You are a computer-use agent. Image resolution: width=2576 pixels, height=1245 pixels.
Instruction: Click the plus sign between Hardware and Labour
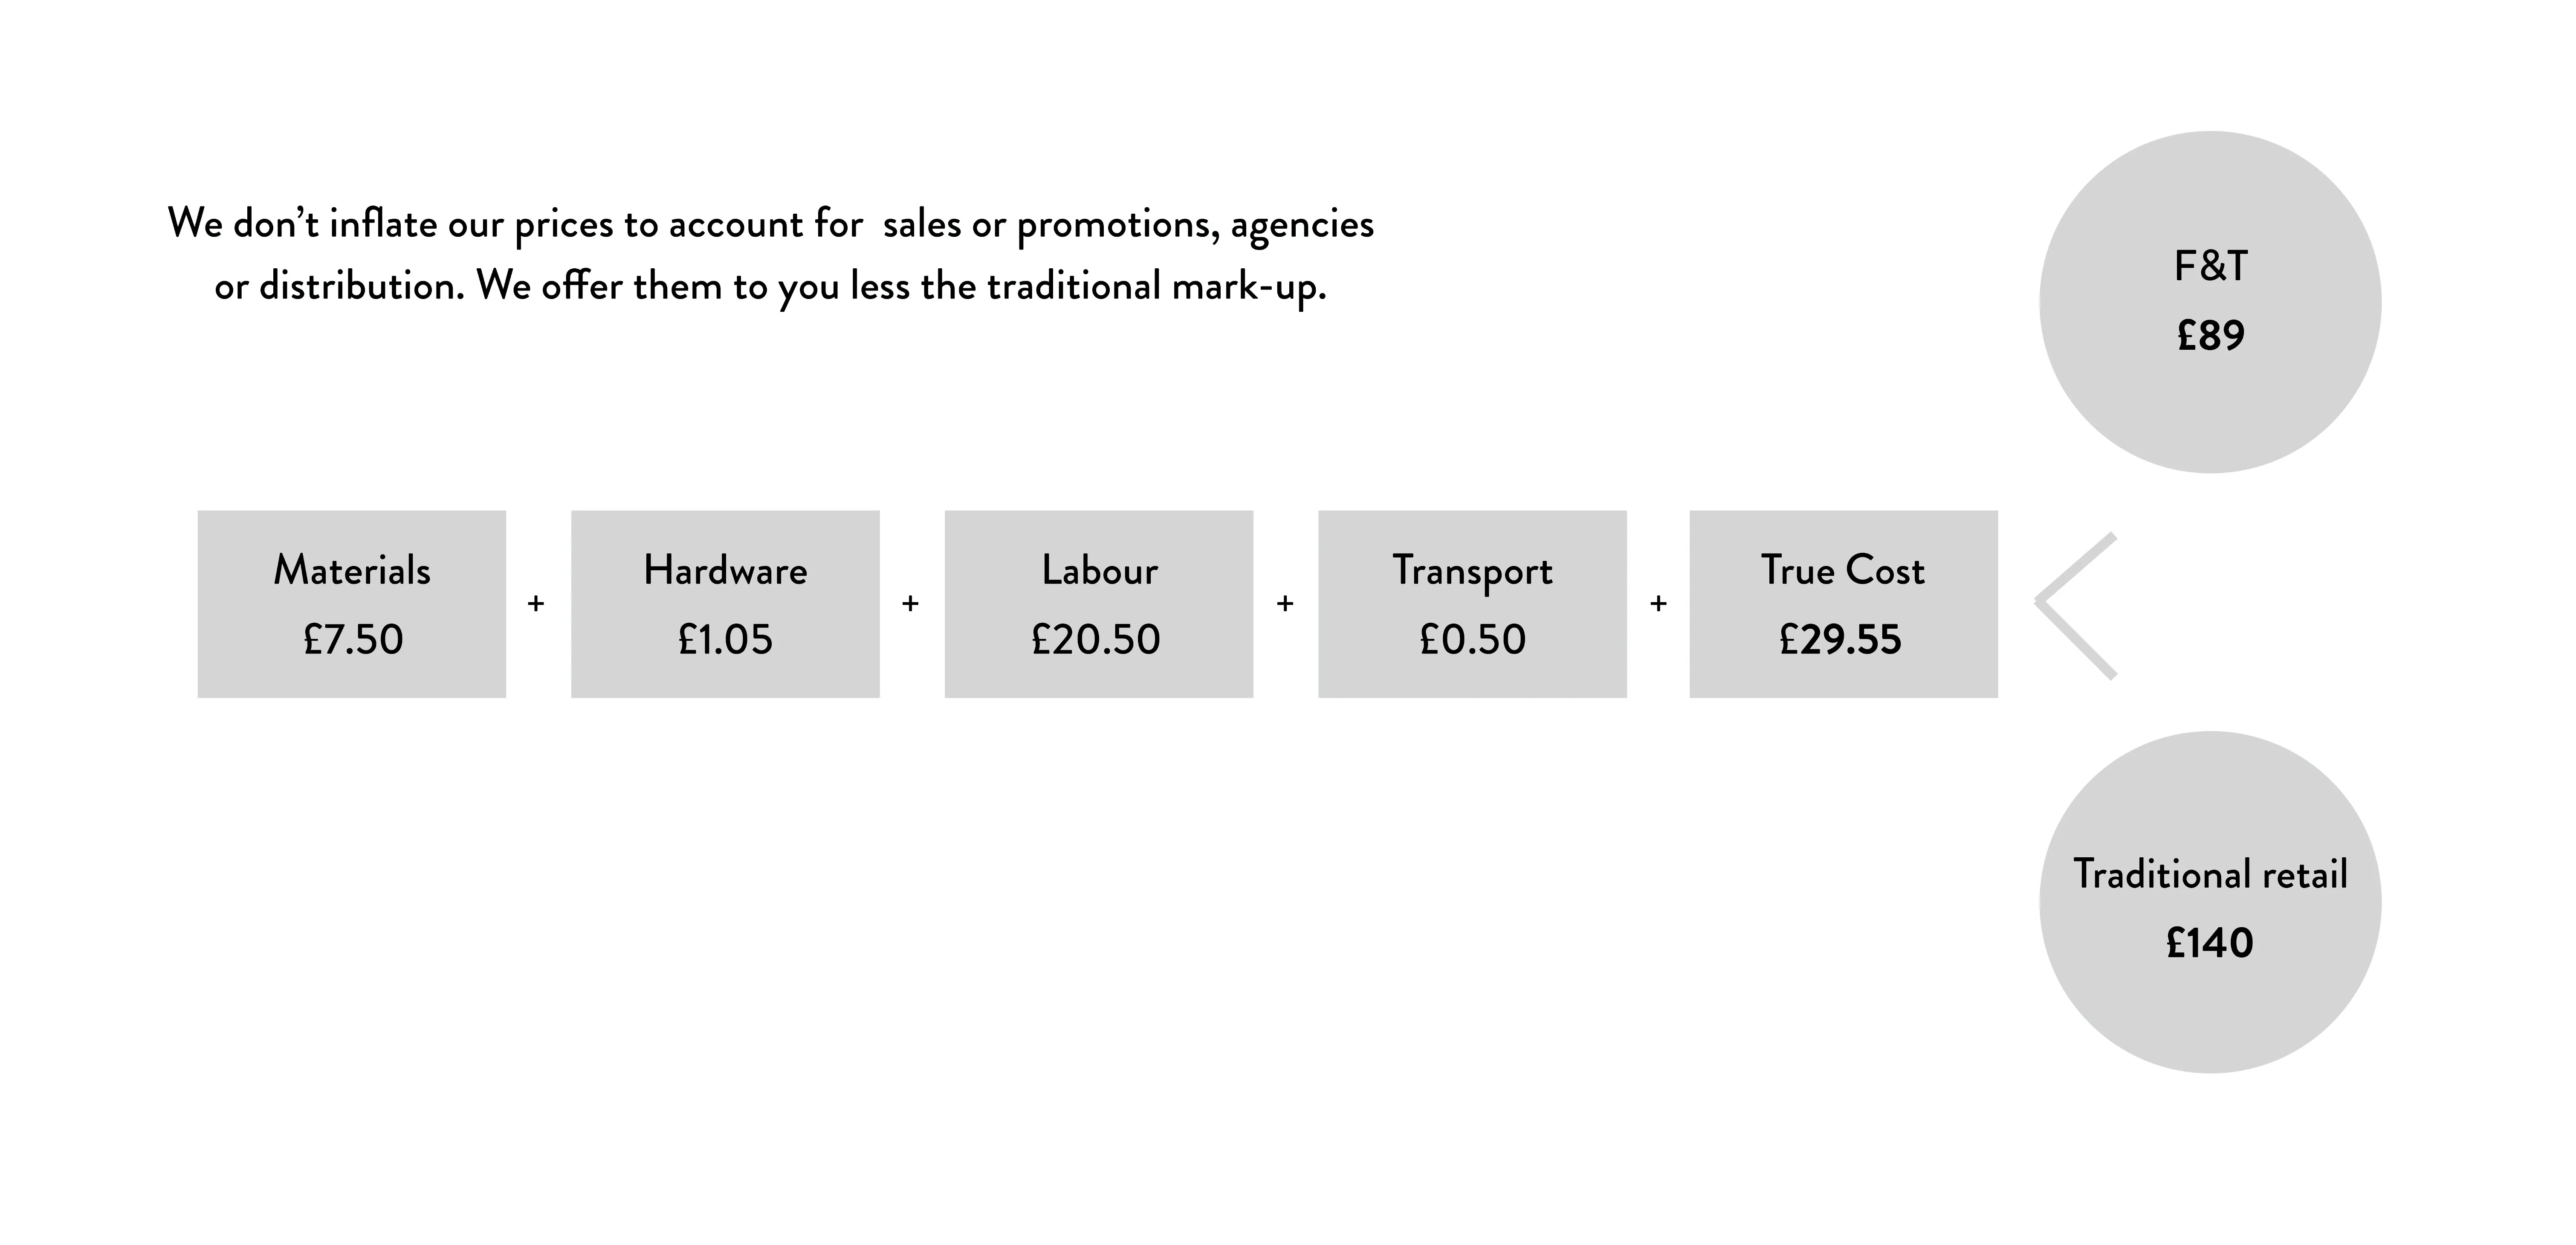(910, 603)
